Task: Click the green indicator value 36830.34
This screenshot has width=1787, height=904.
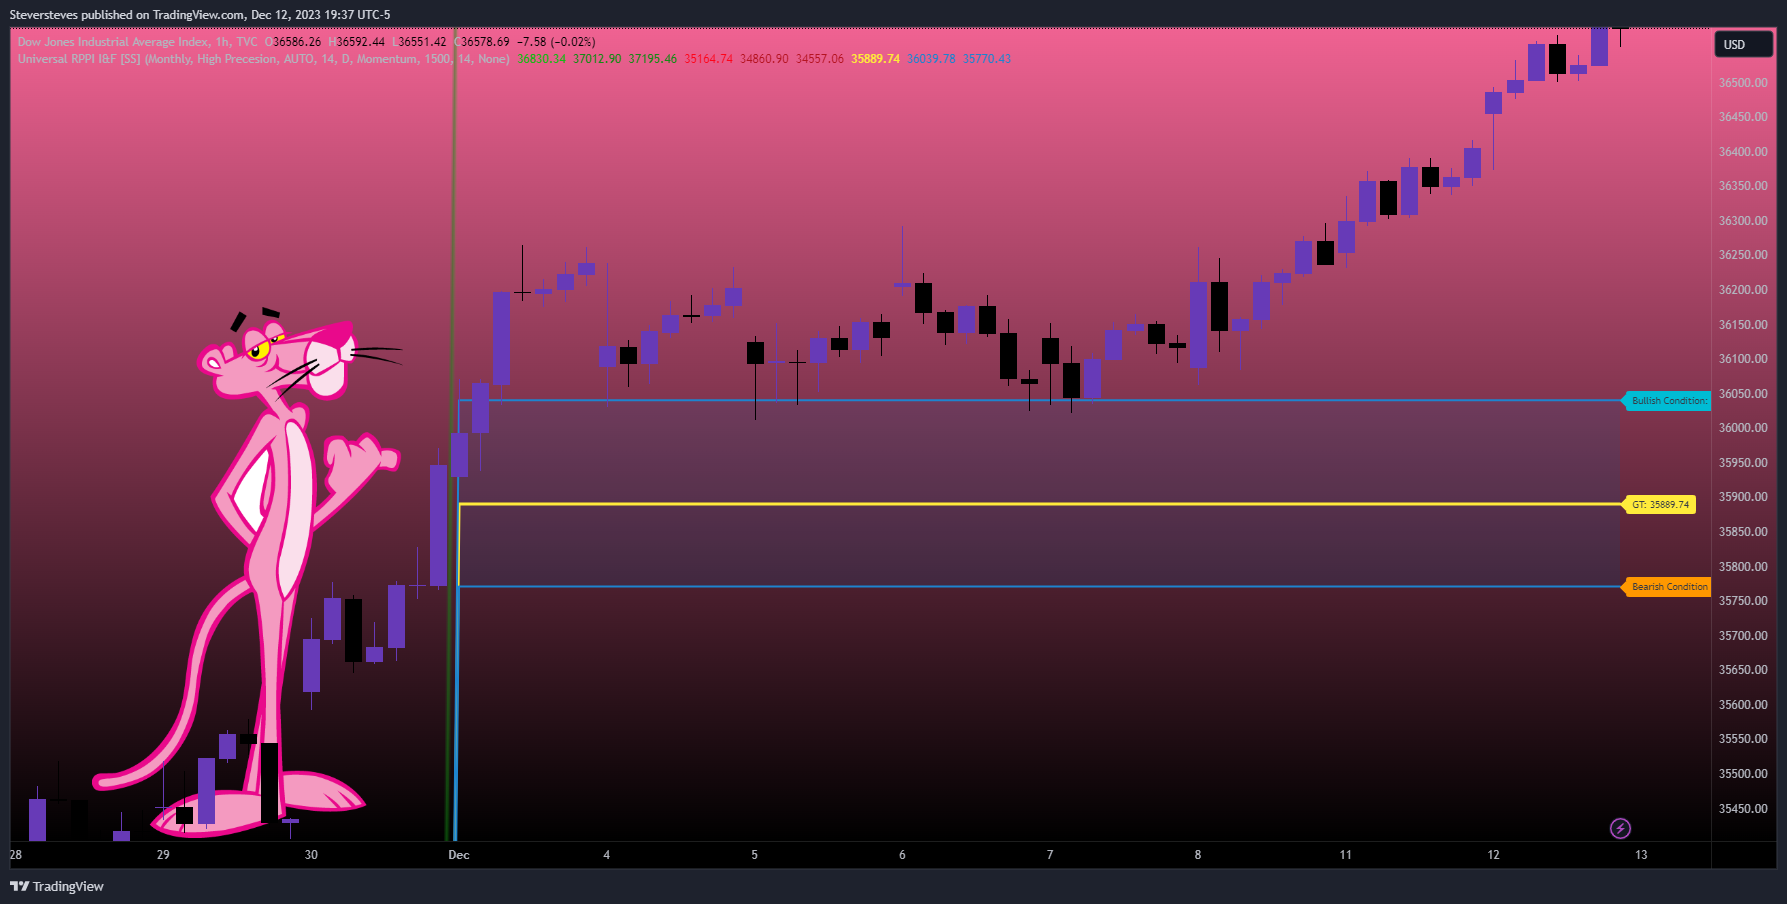Action: (541, 59)
